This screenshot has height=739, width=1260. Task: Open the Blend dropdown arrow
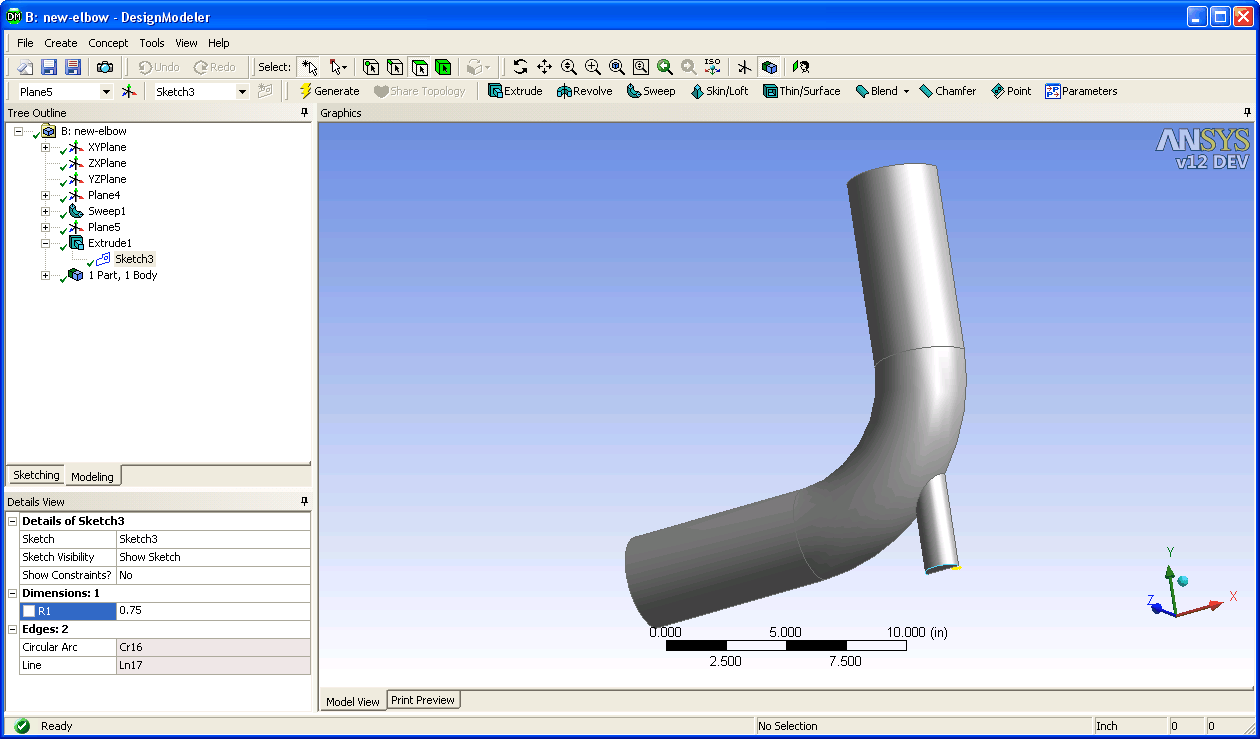click(906, 91)
